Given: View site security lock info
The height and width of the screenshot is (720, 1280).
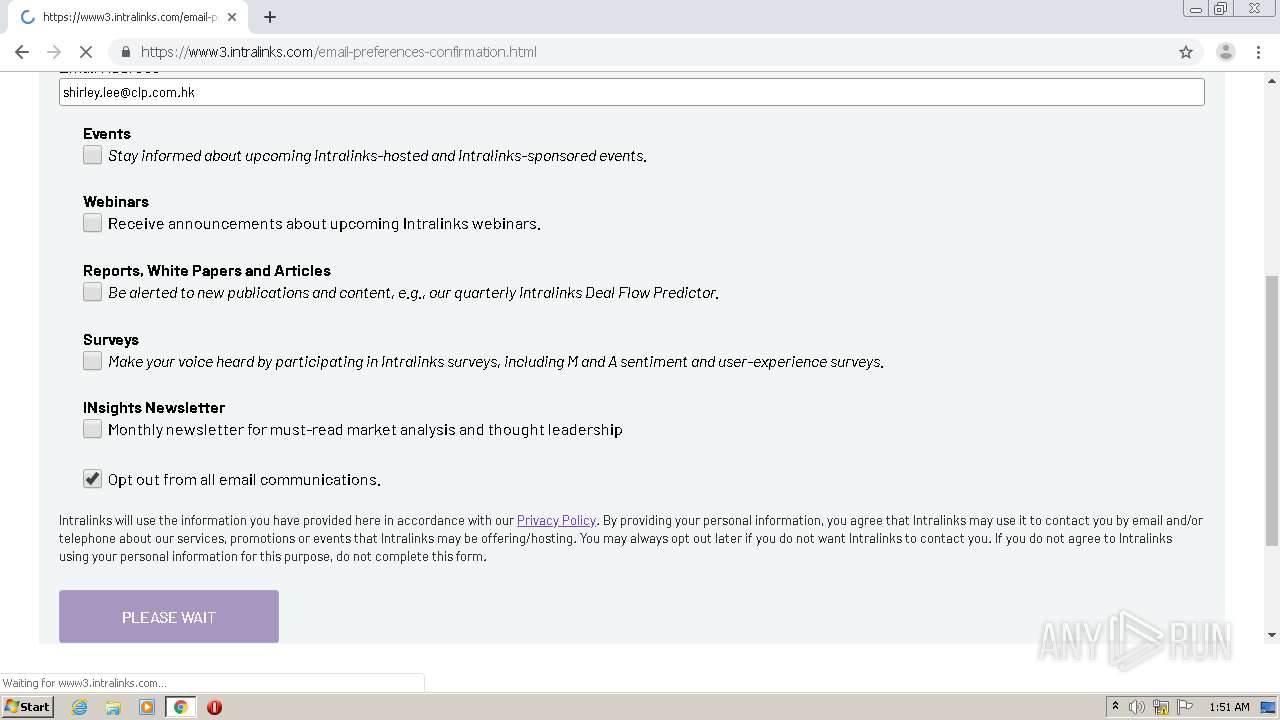Looking at the screenshot, I should (126, 52).
